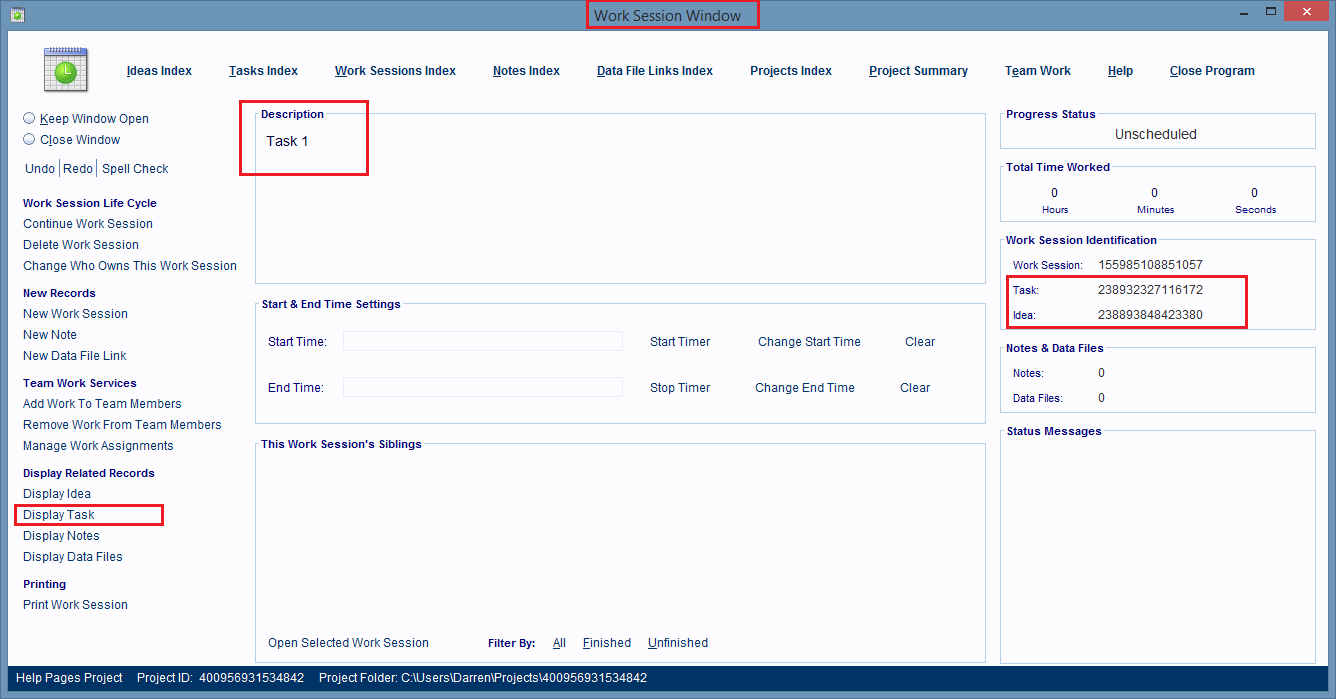Open the Team Work menu

[x=1038, y=71]
